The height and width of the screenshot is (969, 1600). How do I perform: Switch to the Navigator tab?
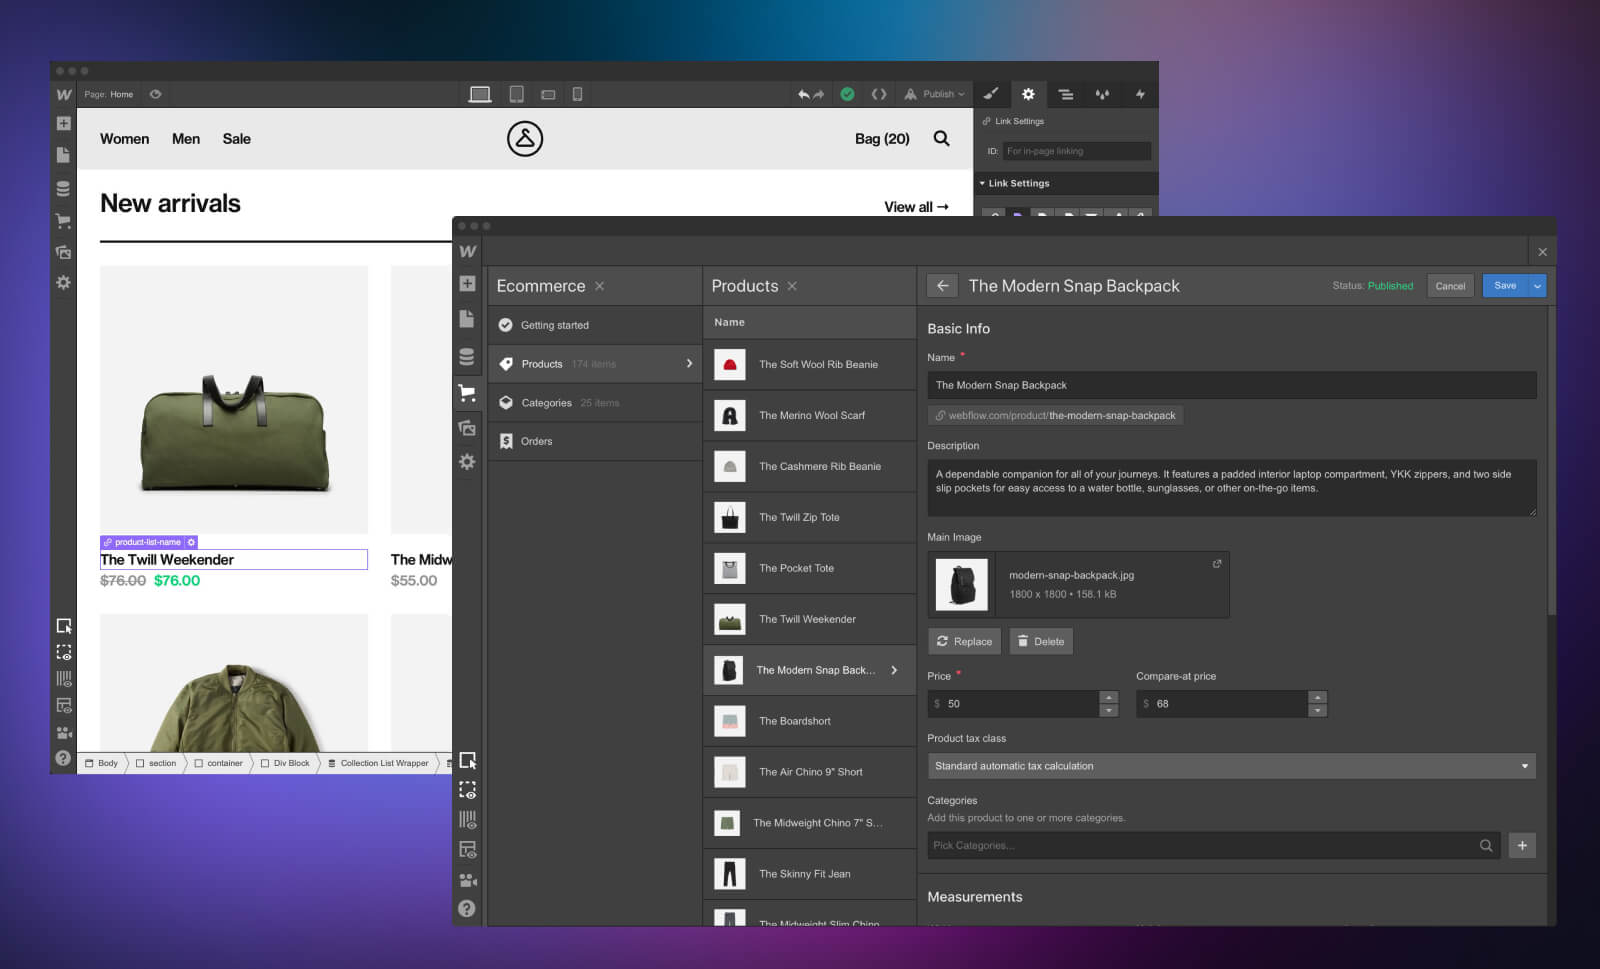[1066, 94]
